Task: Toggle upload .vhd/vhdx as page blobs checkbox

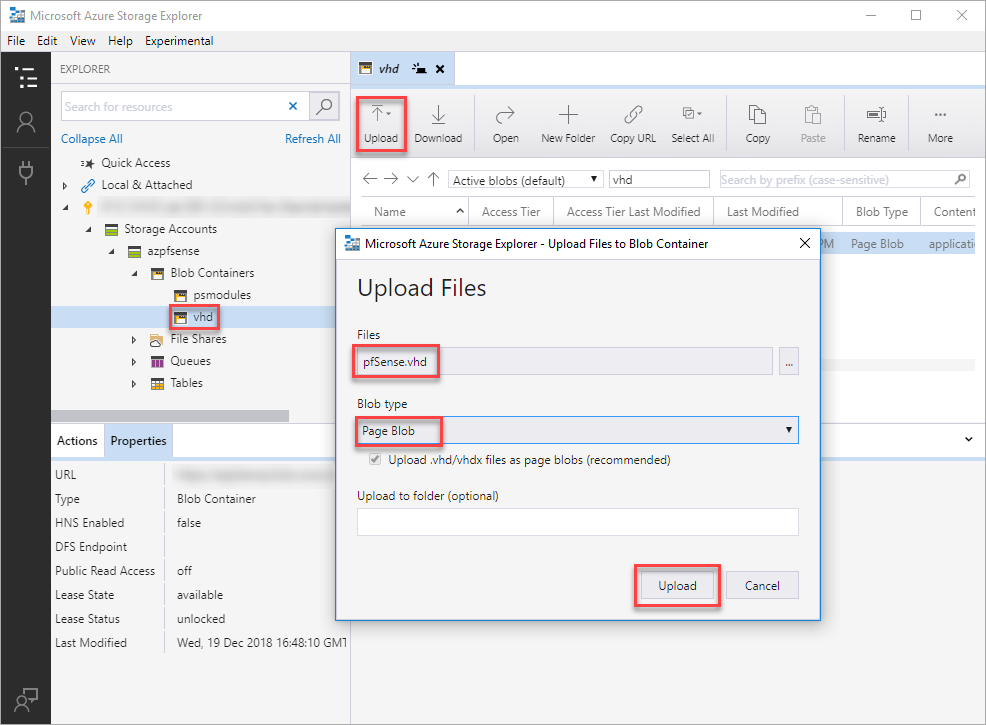Action: [375, 460]
